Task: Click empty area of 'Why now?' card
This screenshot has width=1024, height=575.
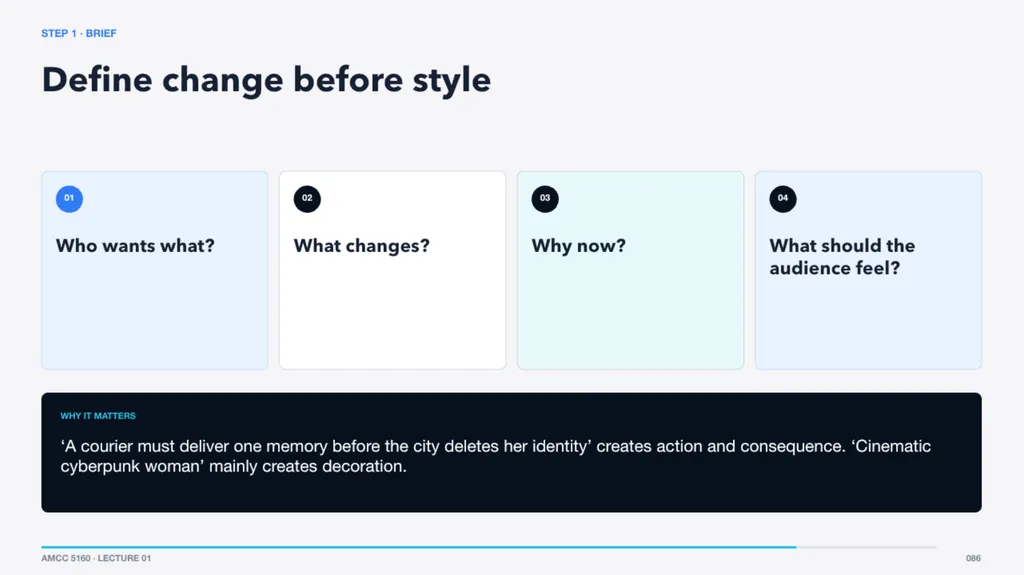Action: pos(630,314)
